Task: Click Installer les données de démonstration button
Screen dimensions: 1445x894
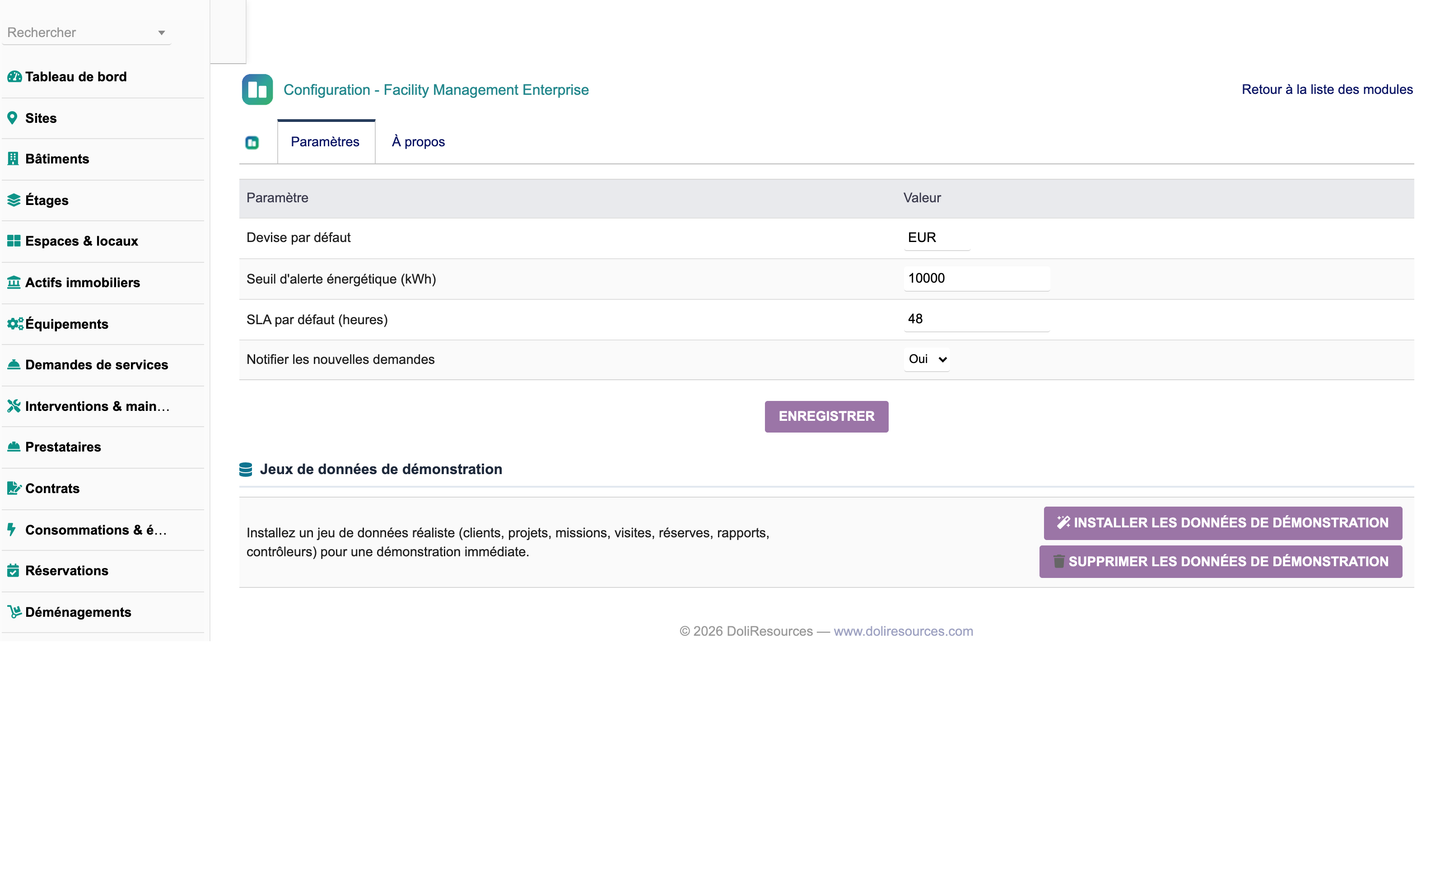Action: coord(1223,523)
